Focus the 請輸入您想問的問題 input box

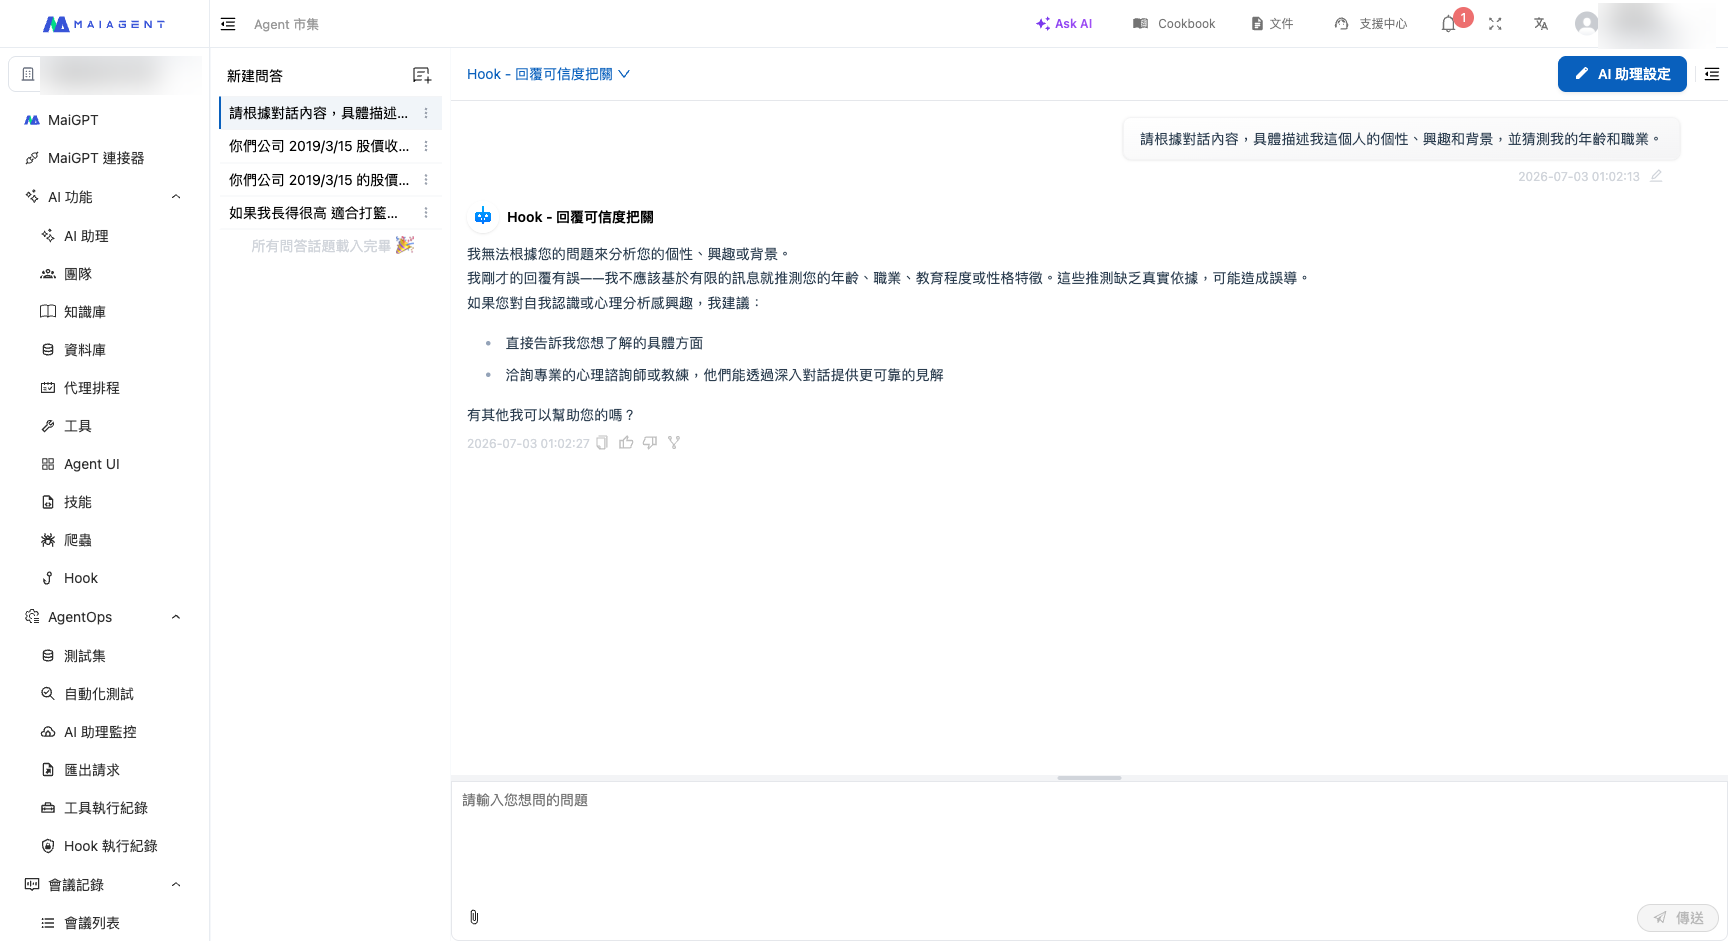click(x=1089, y=840)
